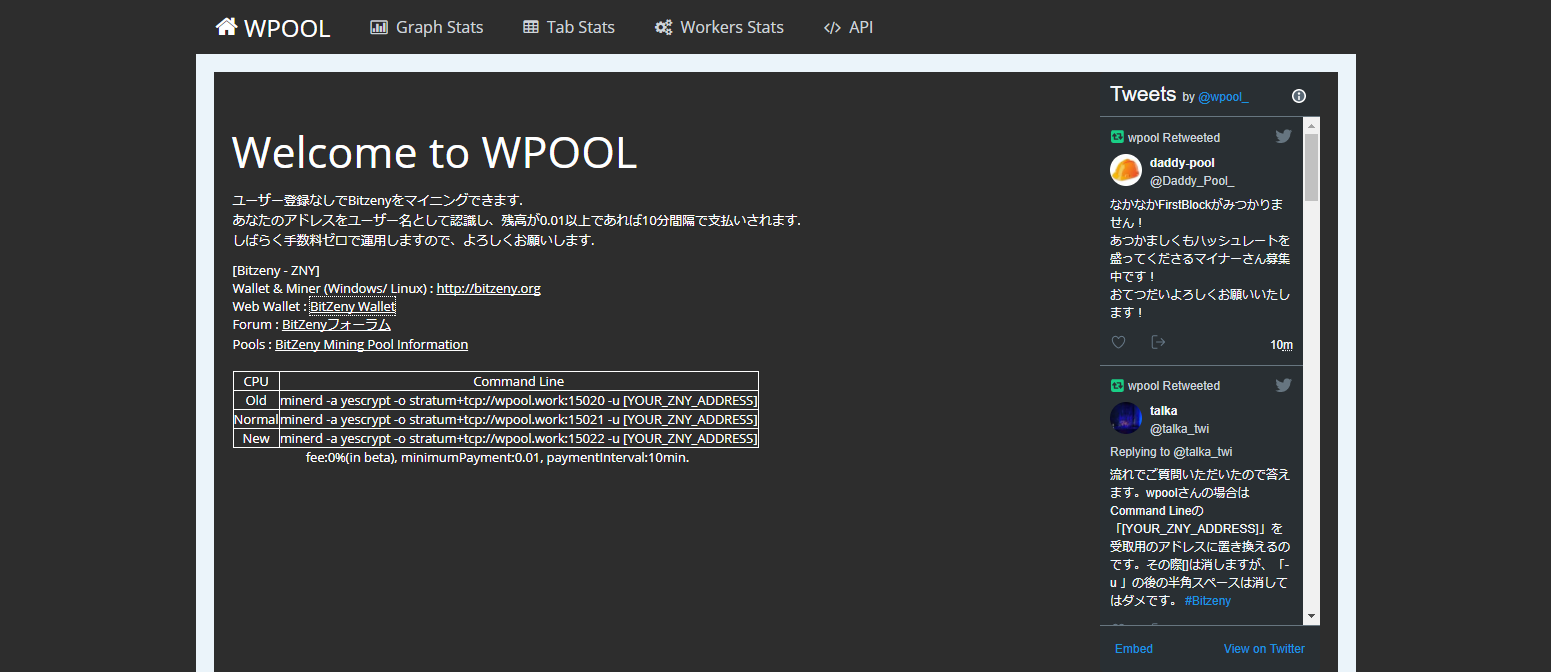
Task: Open the @Daddy_Pool_ handle
Action: coord(1192,181)
